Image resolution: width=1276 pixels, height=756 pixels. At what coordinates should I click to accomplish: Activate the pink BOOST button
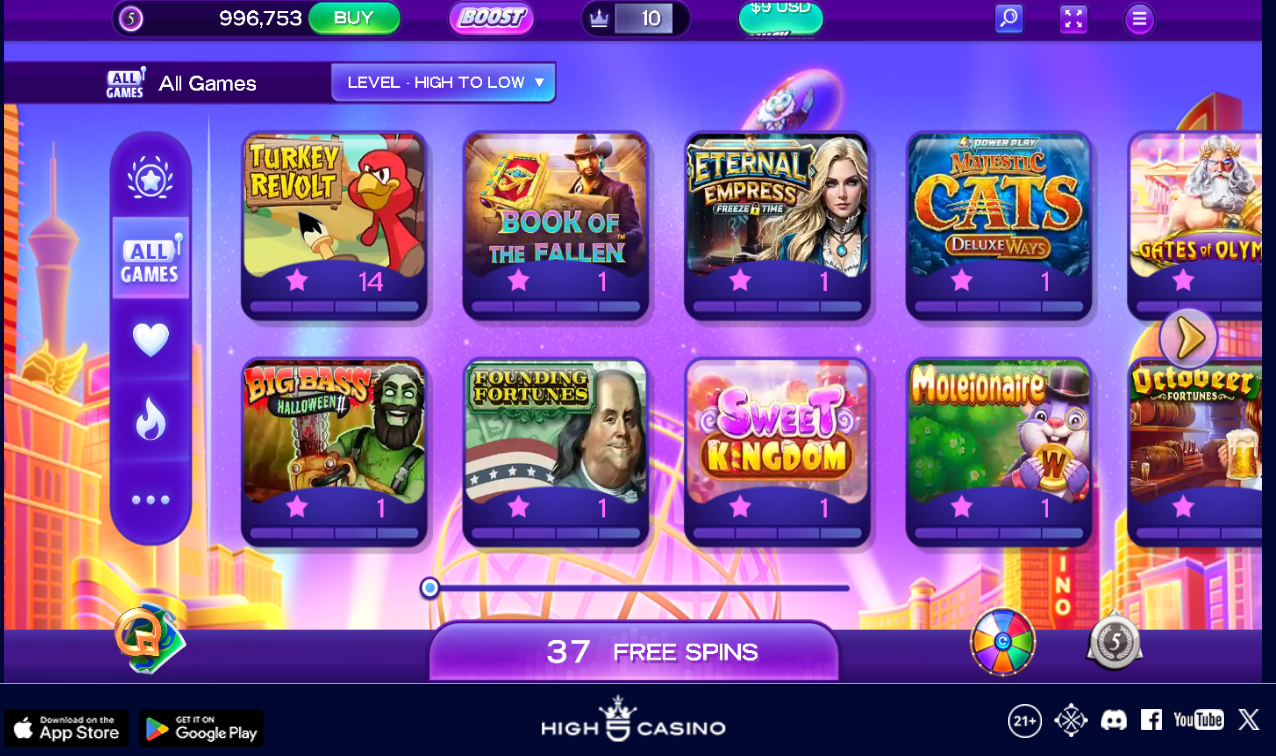pos(492,18)
